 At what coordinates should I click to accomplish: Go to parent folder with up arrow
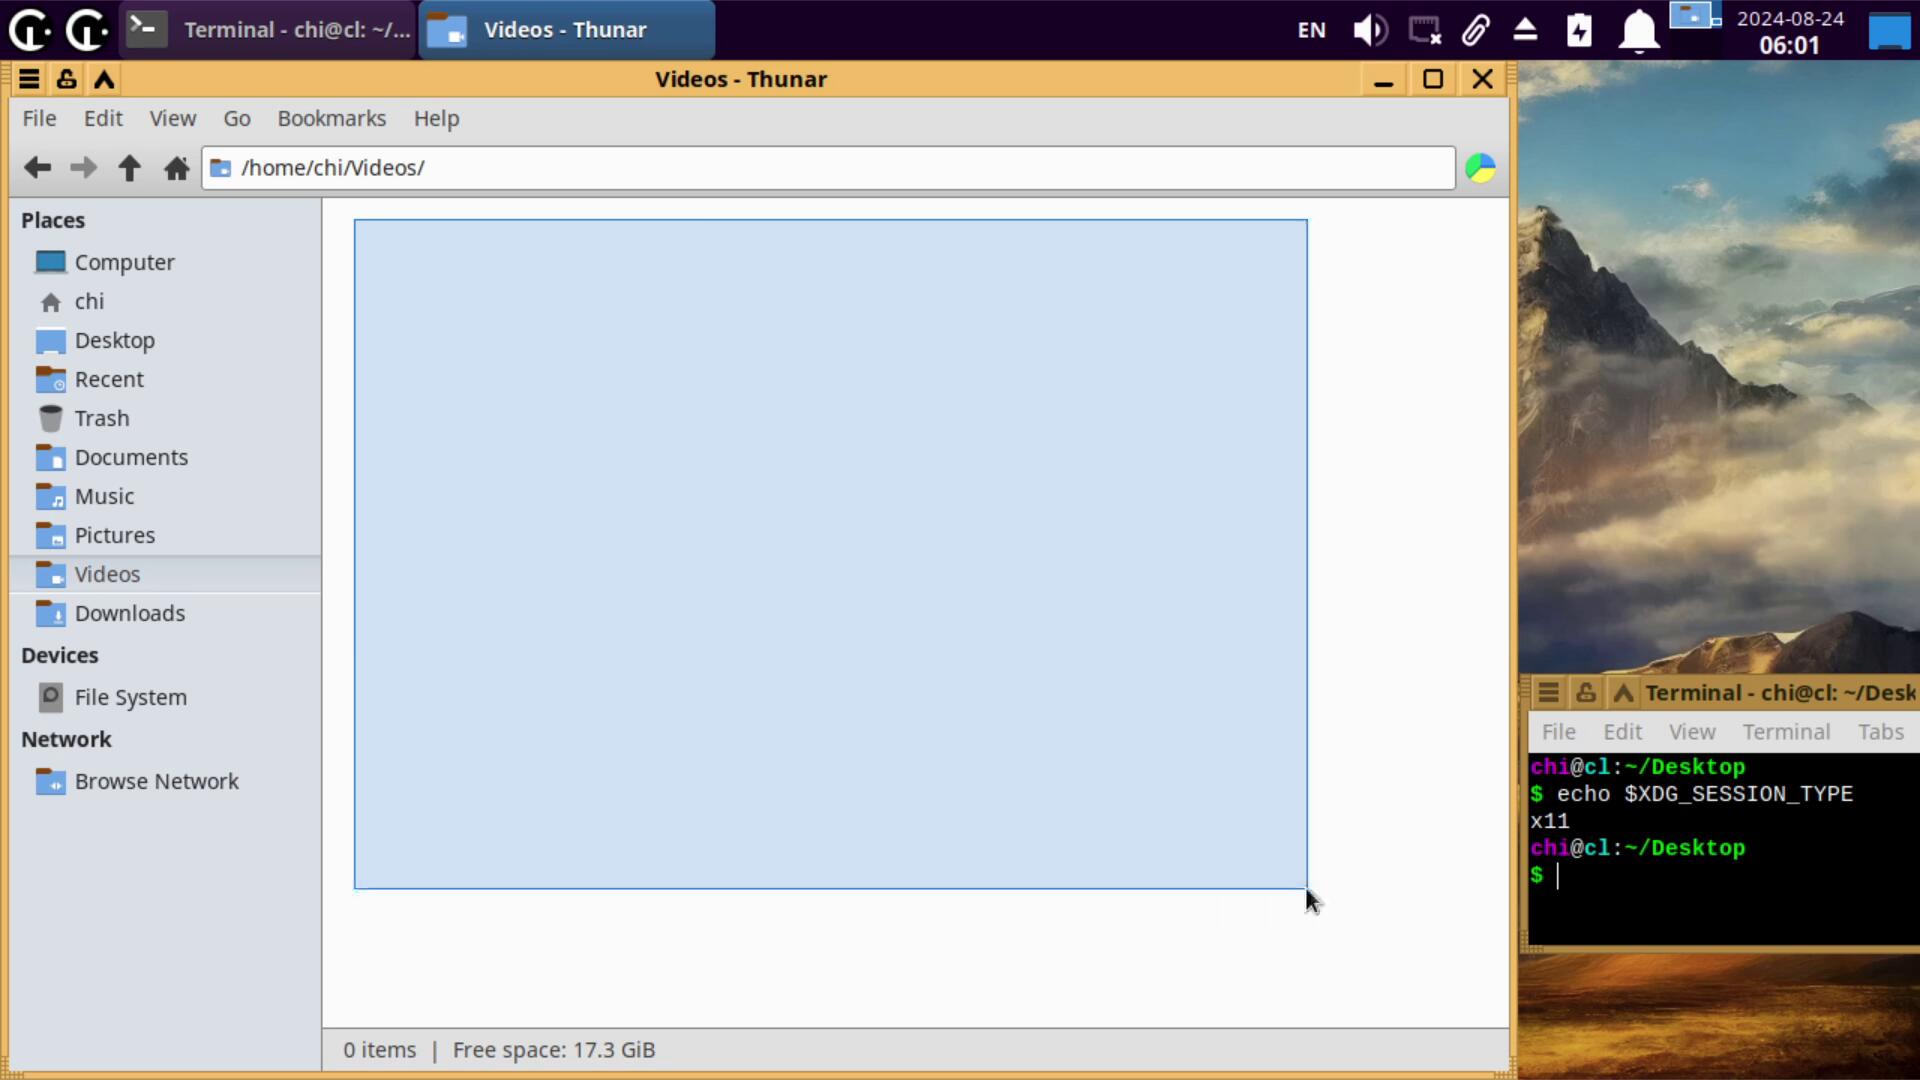129,168
